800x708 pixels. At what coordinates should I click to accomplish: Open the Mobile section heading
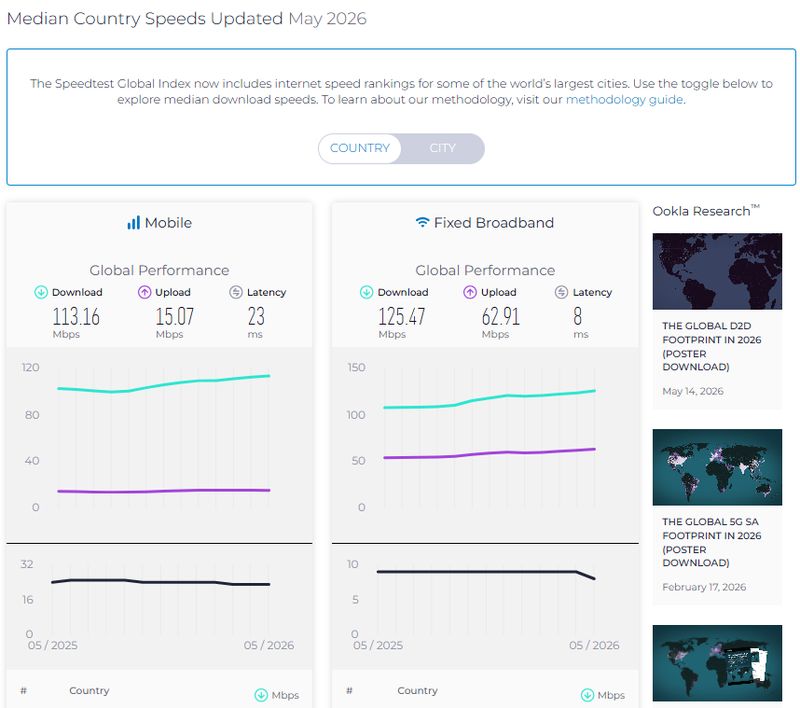click(x=160, y=223)
